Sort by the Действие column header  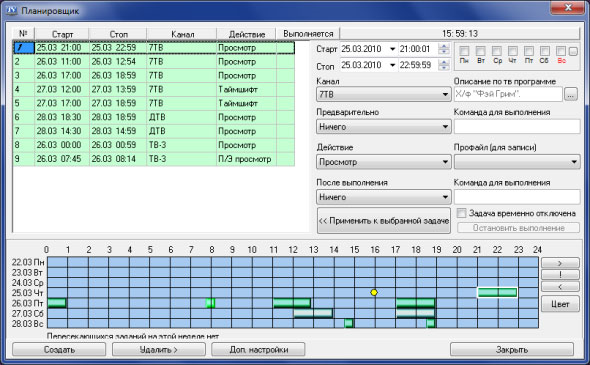tap(247, 33)
